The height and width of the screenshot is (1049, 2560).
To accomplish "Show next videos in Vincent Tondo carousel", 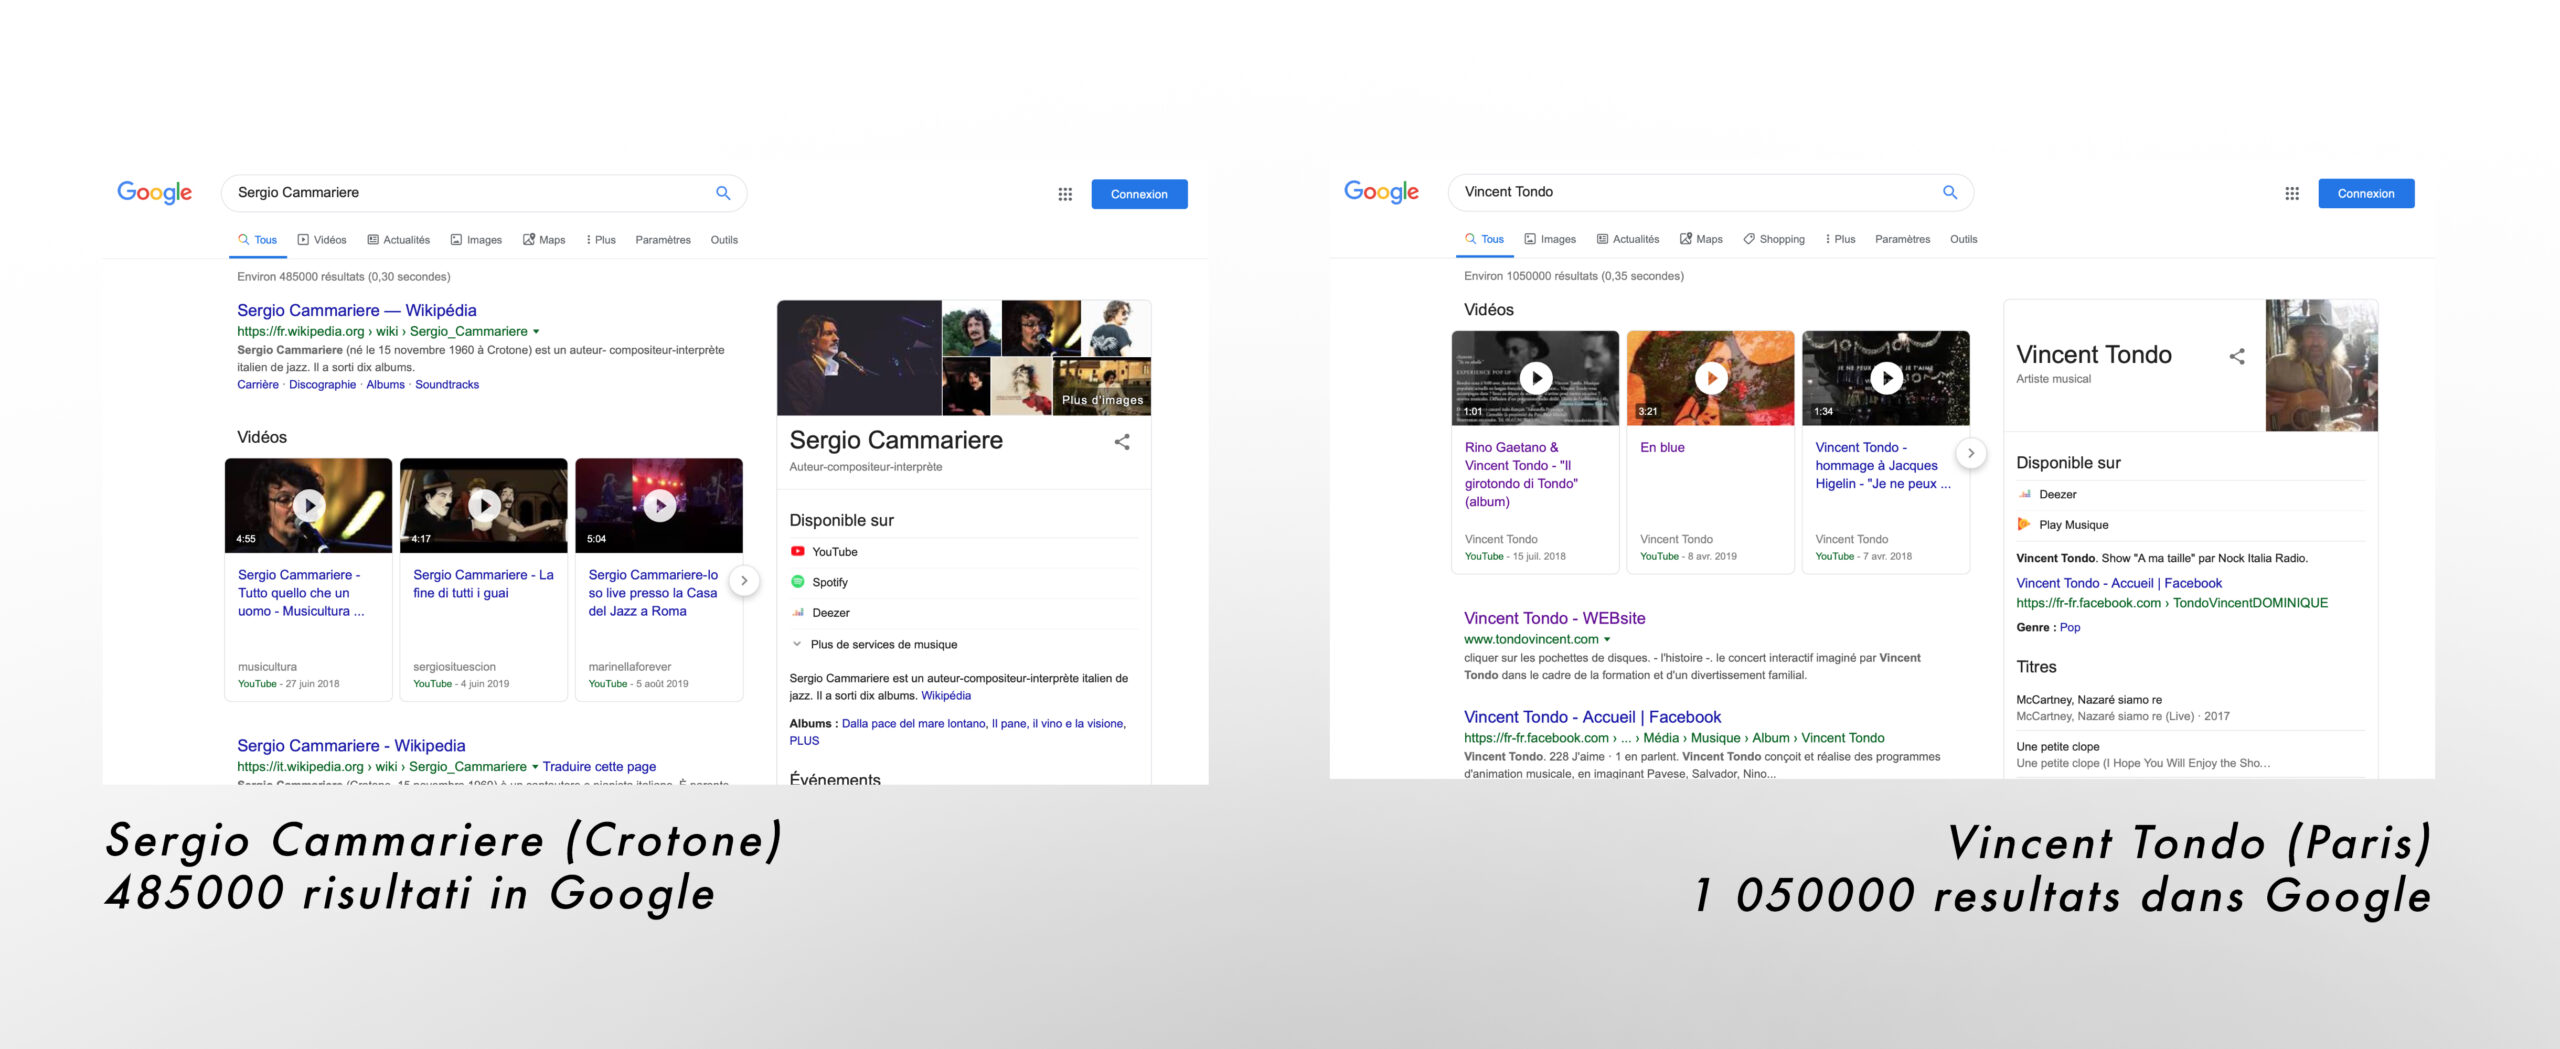I will click(1971, 453).
